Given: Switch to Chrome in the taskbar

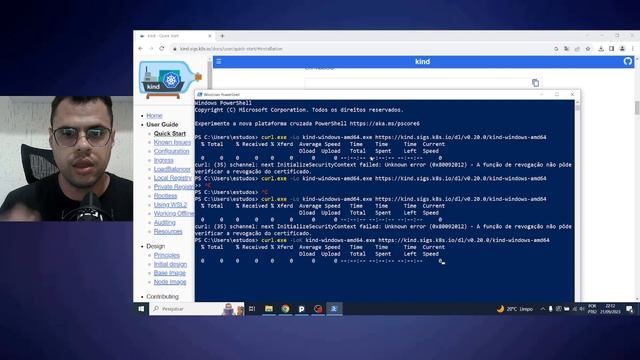Looking at the screenshot, I should tap(285, 309).
